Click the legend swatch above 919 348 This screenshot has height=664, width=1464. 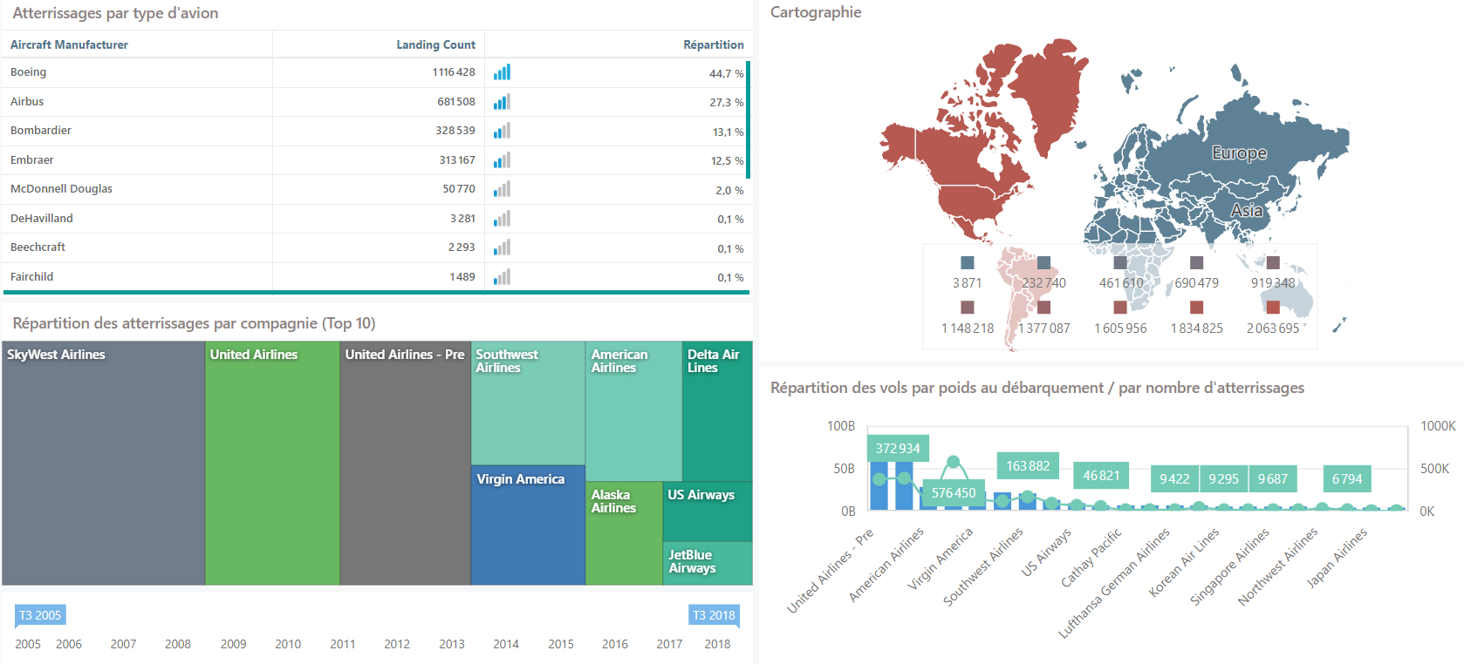1273,263
